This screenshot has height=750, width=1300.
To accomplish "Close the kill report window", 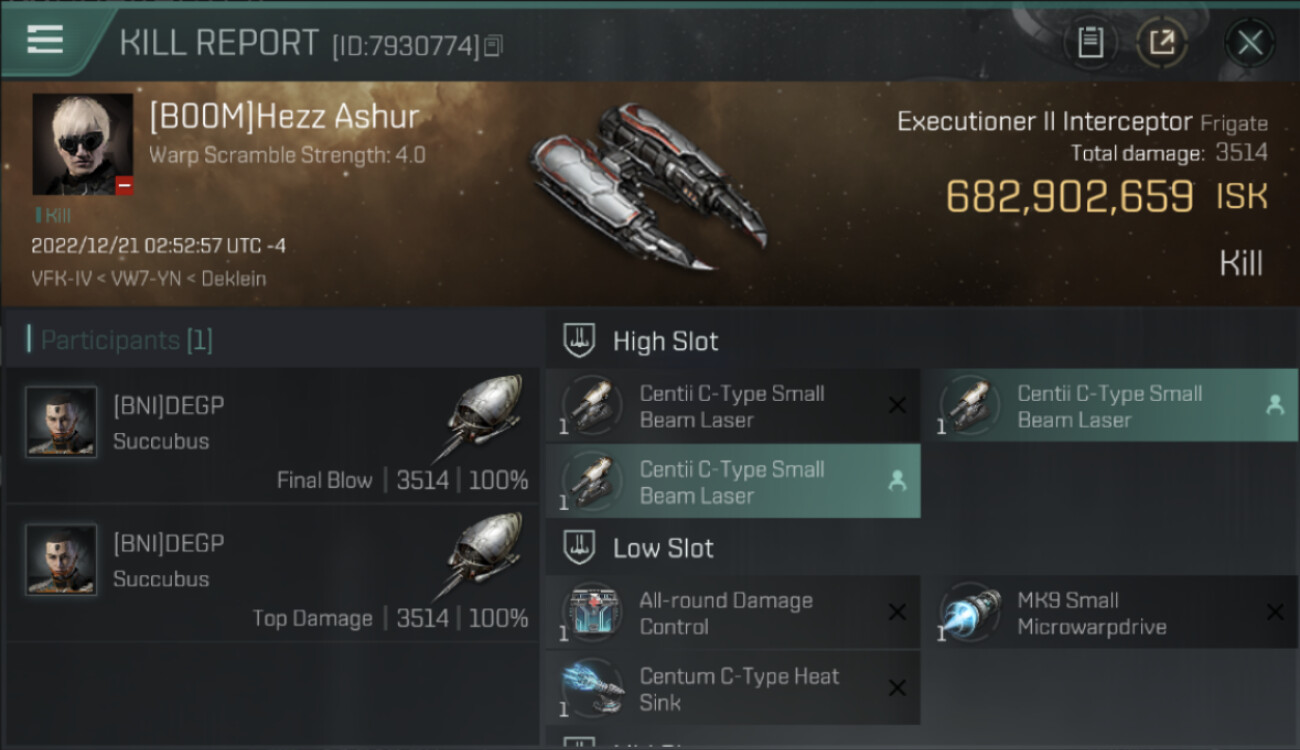I will [1249, 43].
